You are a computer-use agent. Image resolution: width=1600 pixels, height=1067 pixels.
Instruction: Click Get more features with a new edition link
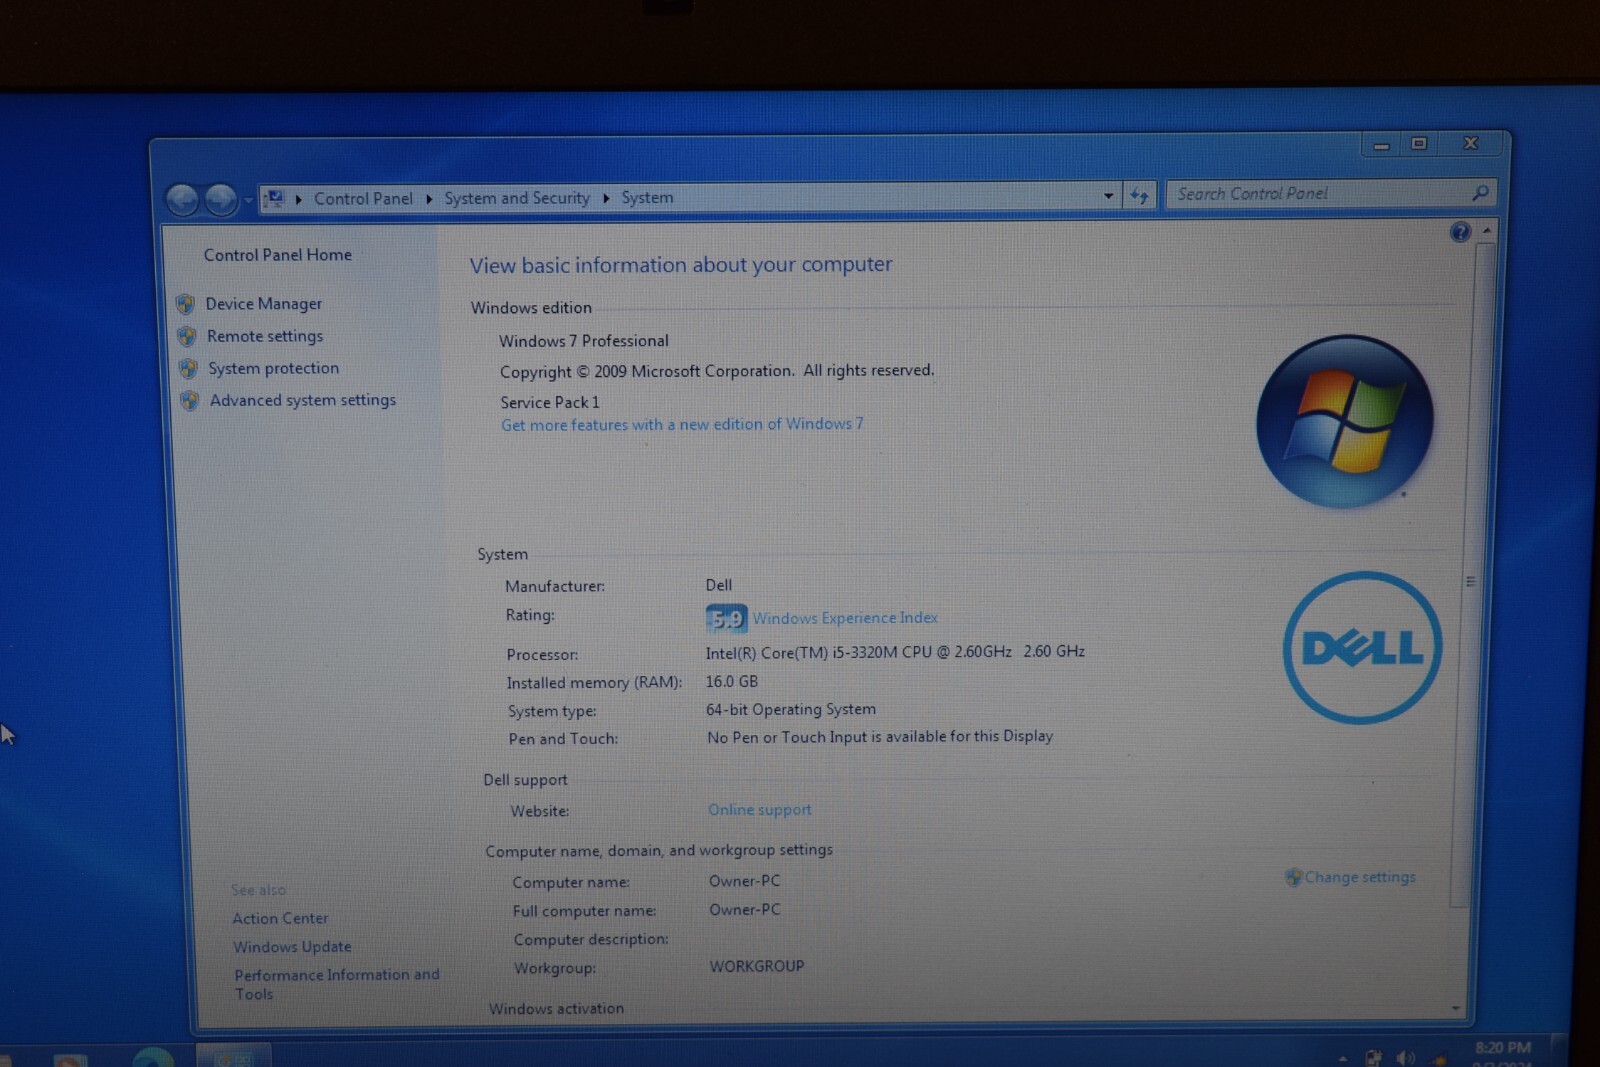pos(682,424)
